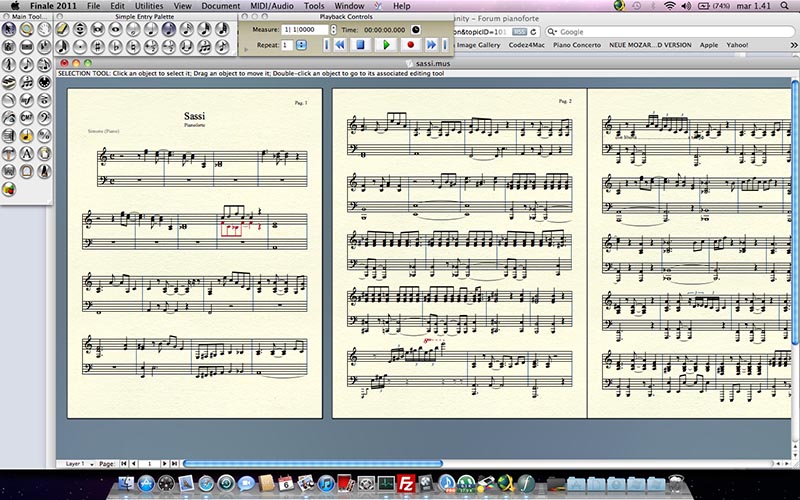Fast forward with double right arrows
The image size is (800, 500).
(432, 45)
